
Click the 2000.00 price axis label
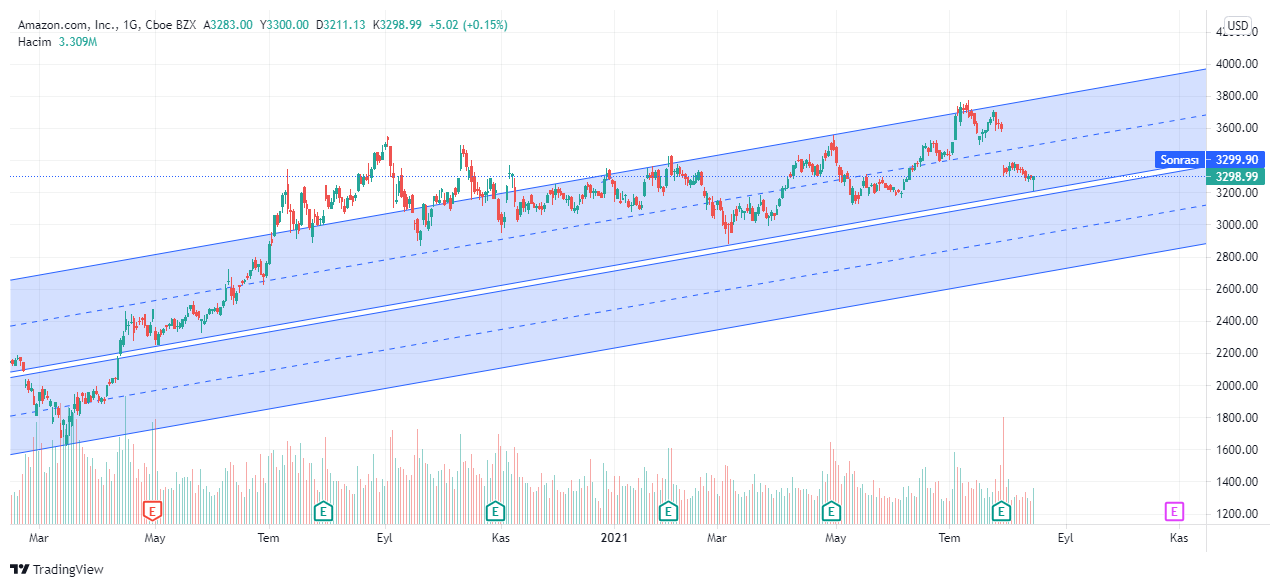(x=1238, y=385)
